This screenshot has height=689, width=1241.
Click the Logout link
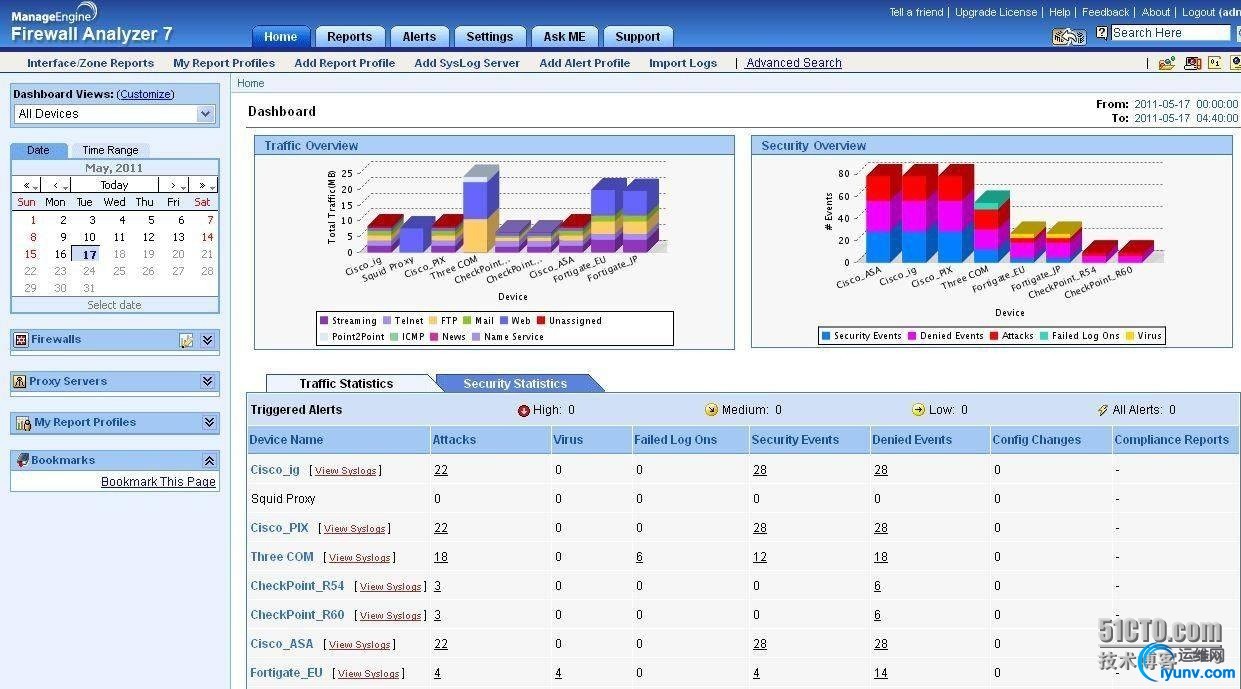coord(1198,12)
